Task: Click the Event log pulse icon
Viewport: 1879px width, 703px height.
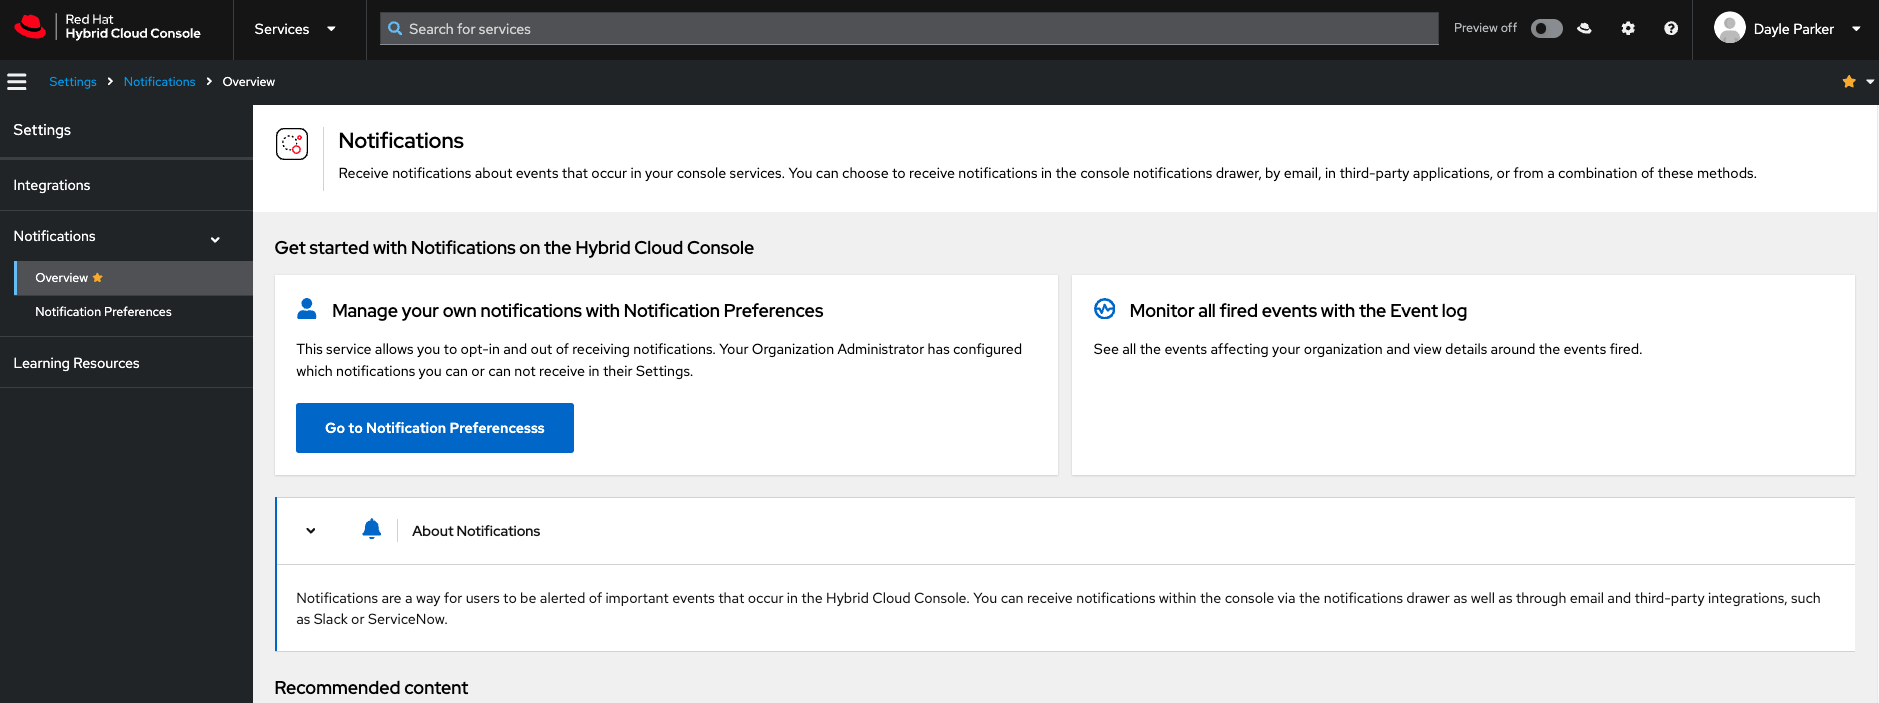Action: point(1104,309)
